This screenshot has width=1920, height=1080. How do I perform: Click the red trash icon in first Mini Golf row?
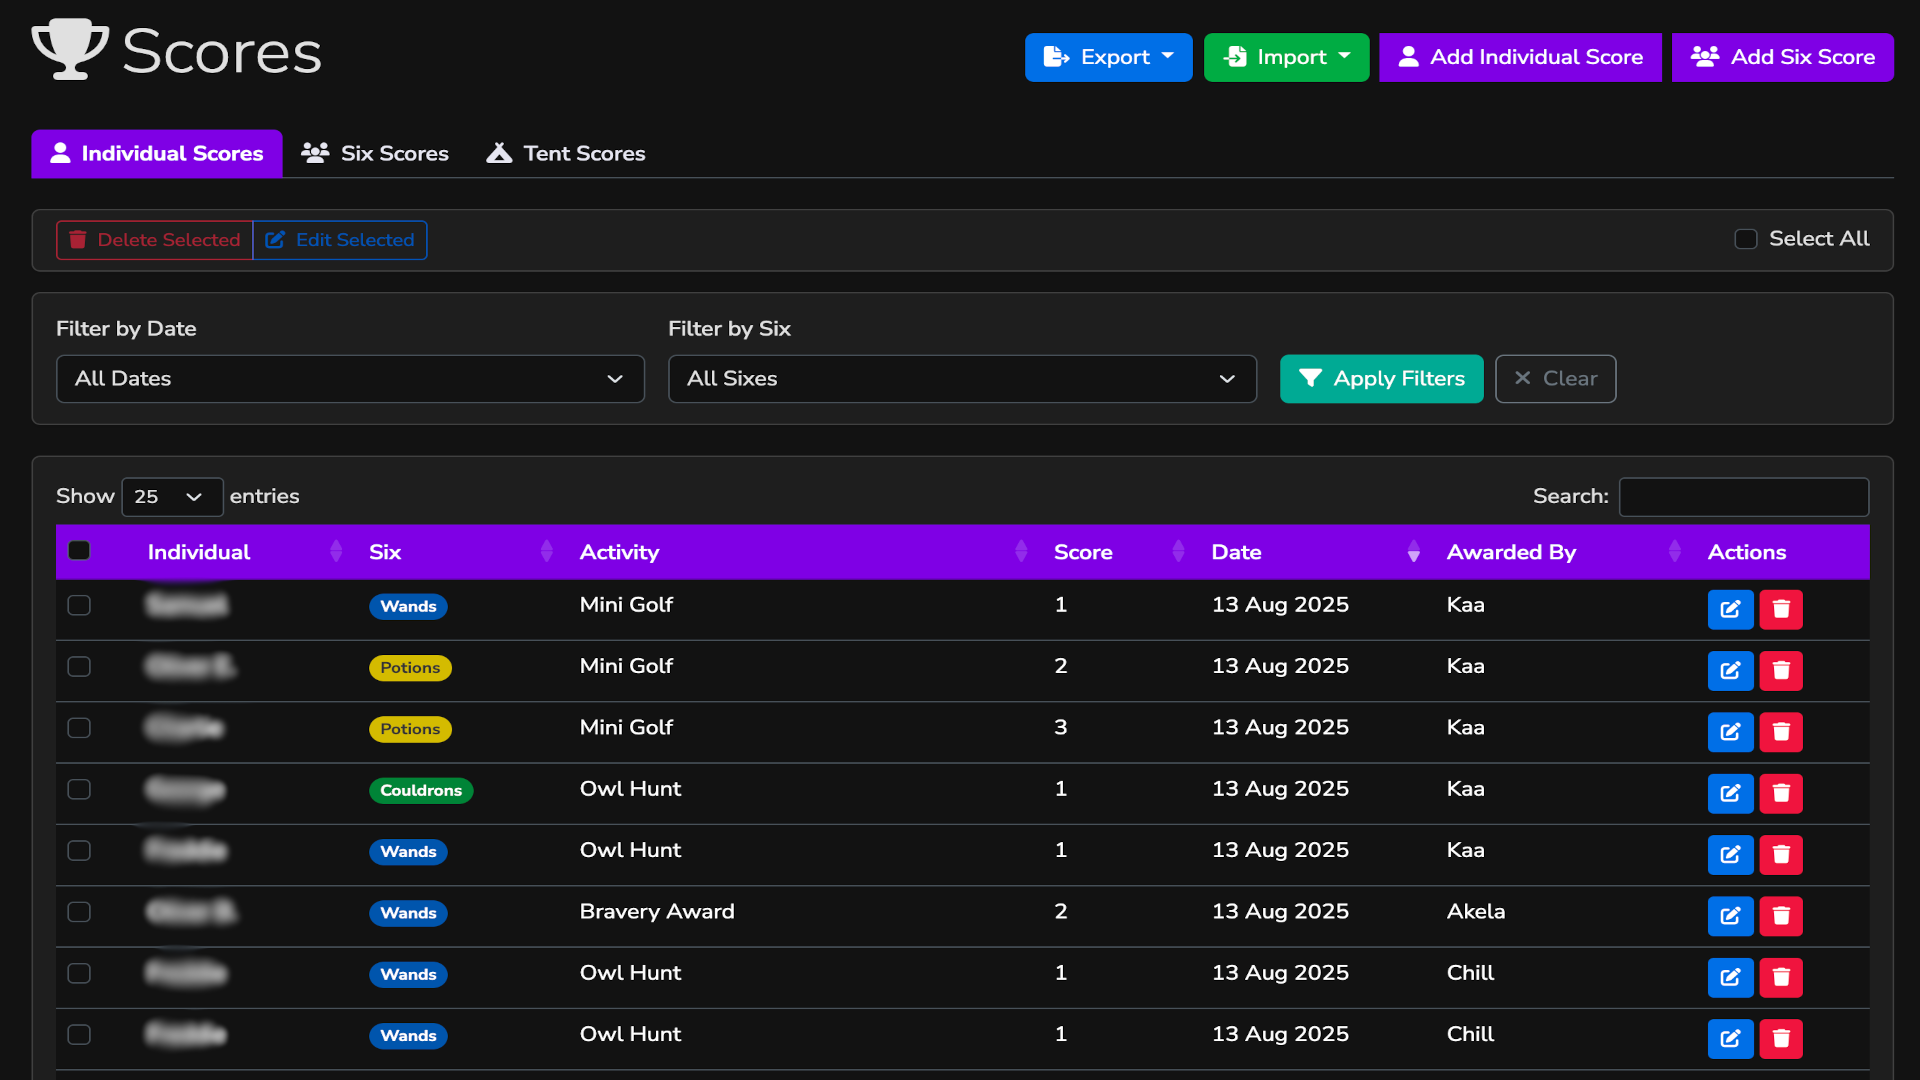click(1781, 609)
